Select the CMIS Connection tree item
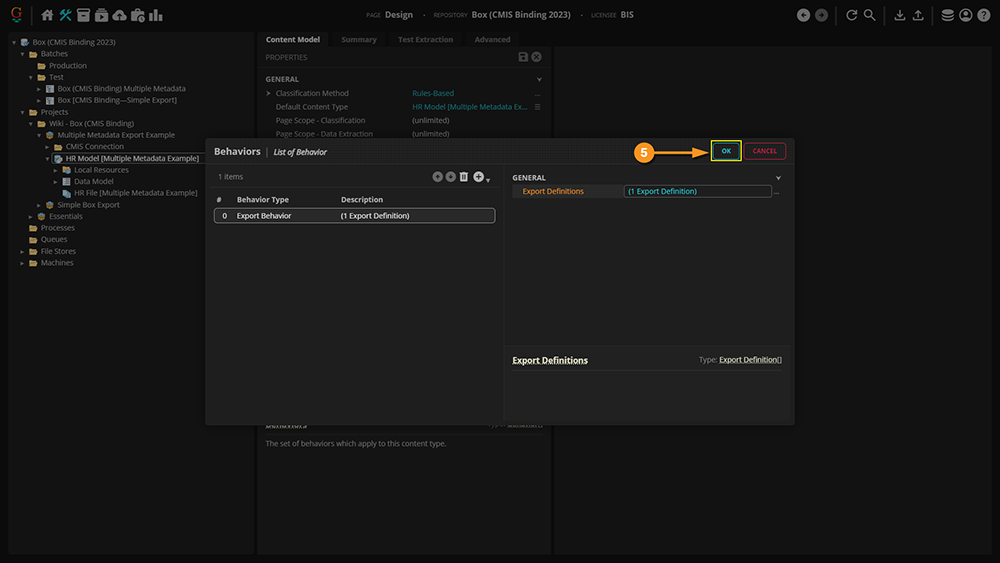 click(95, 147)
